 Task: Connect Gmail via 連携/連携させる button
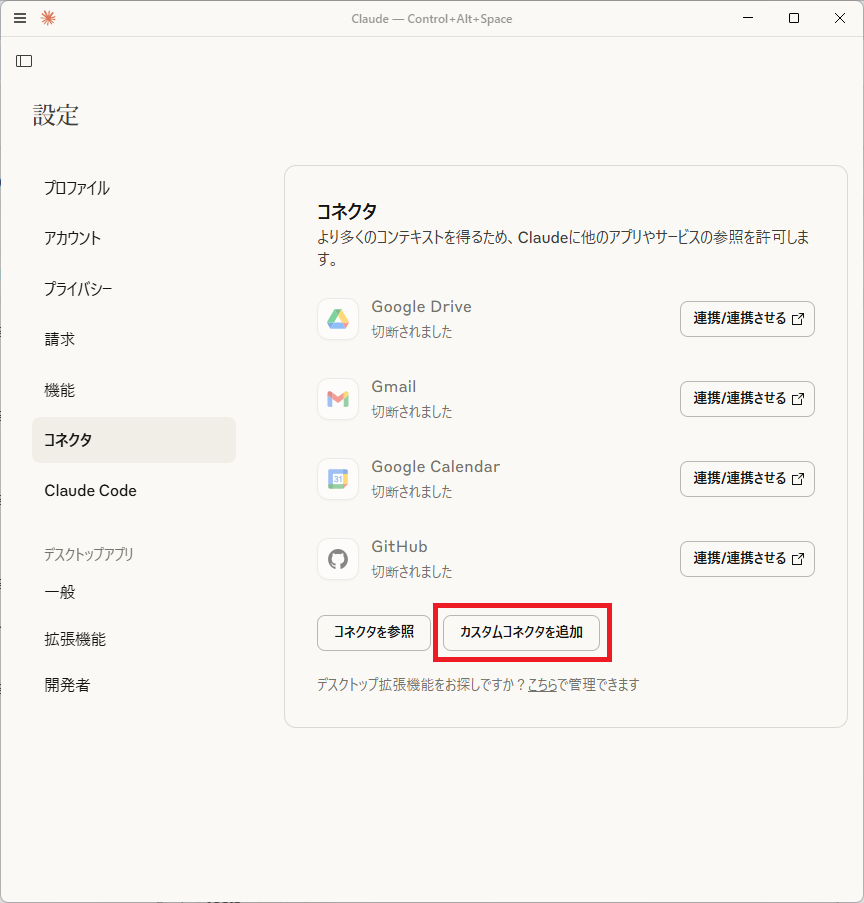point(747,399)
